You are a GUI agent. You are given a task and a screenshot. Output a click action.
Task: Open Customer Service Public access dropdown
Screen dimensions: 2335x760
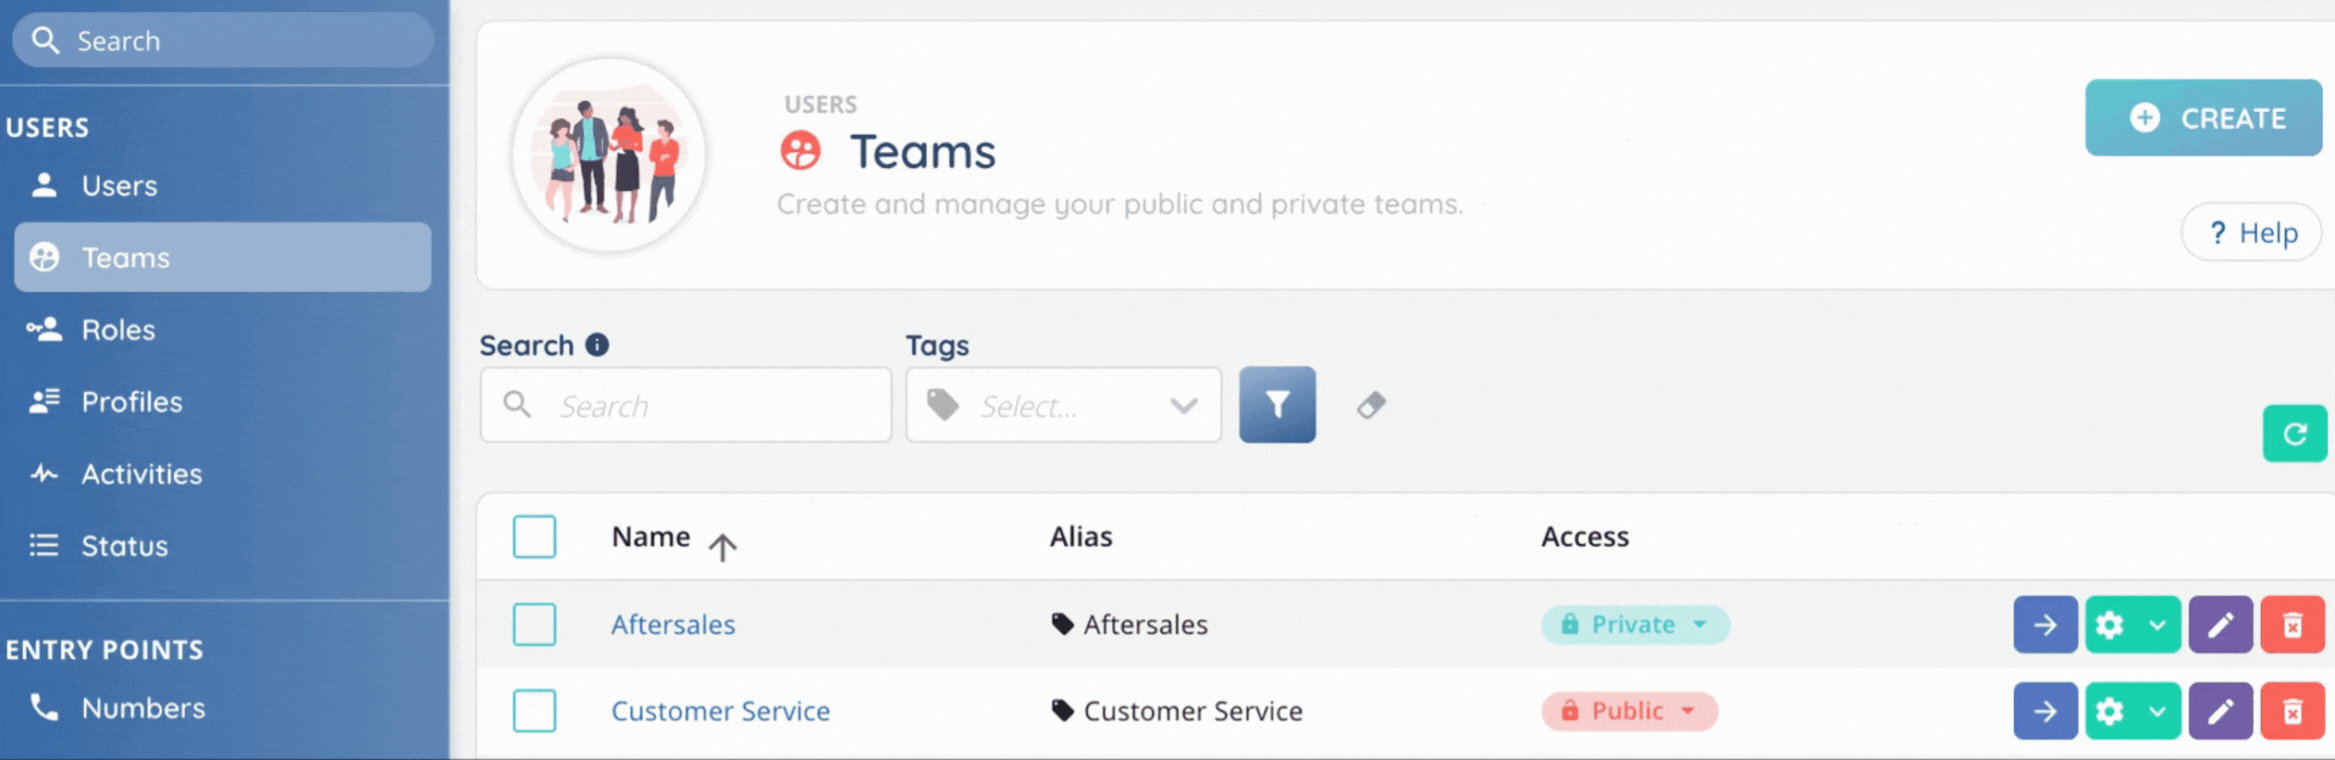1628,711
